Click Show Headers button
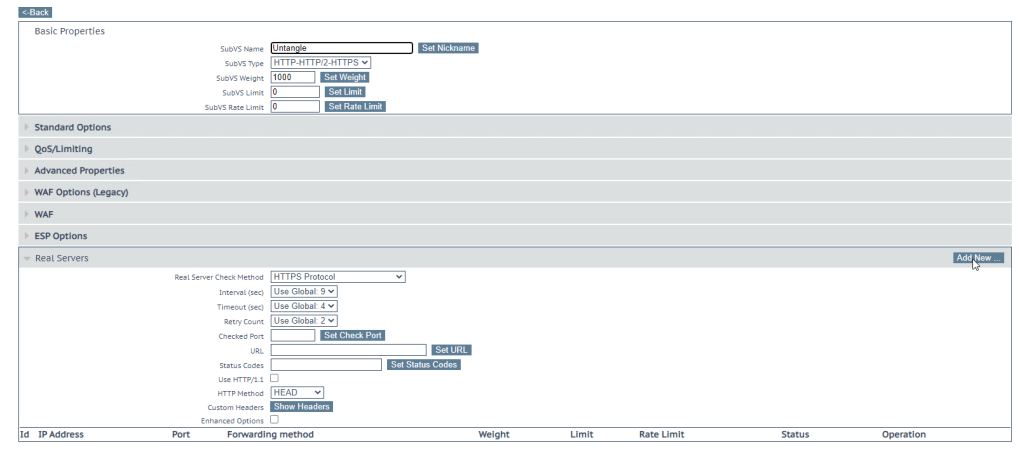Image resolution: width=1022 pixels, height=452 pixels. tap(301, 407)
